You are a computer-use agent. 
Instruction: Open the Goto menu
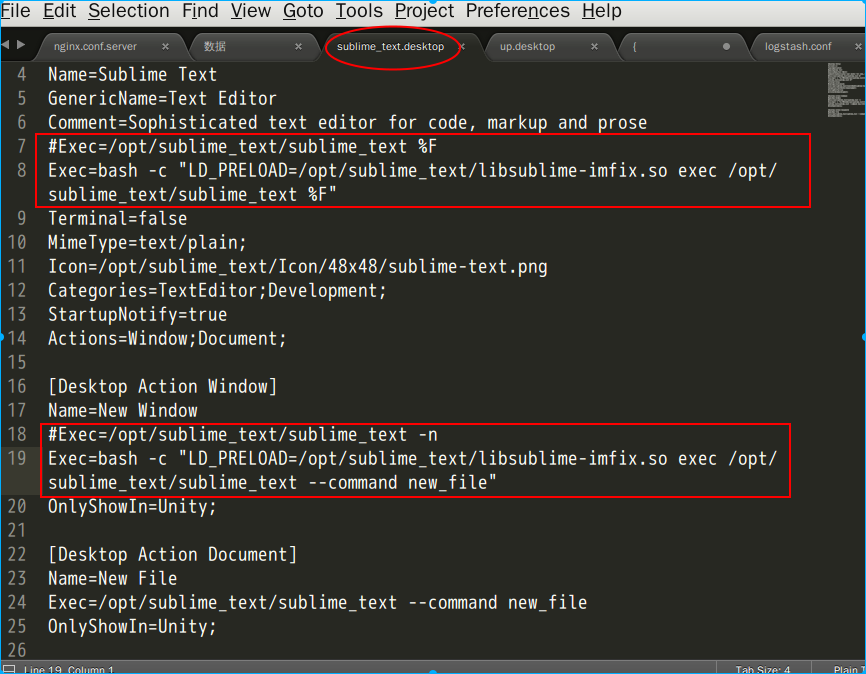(x=303, y=11)
